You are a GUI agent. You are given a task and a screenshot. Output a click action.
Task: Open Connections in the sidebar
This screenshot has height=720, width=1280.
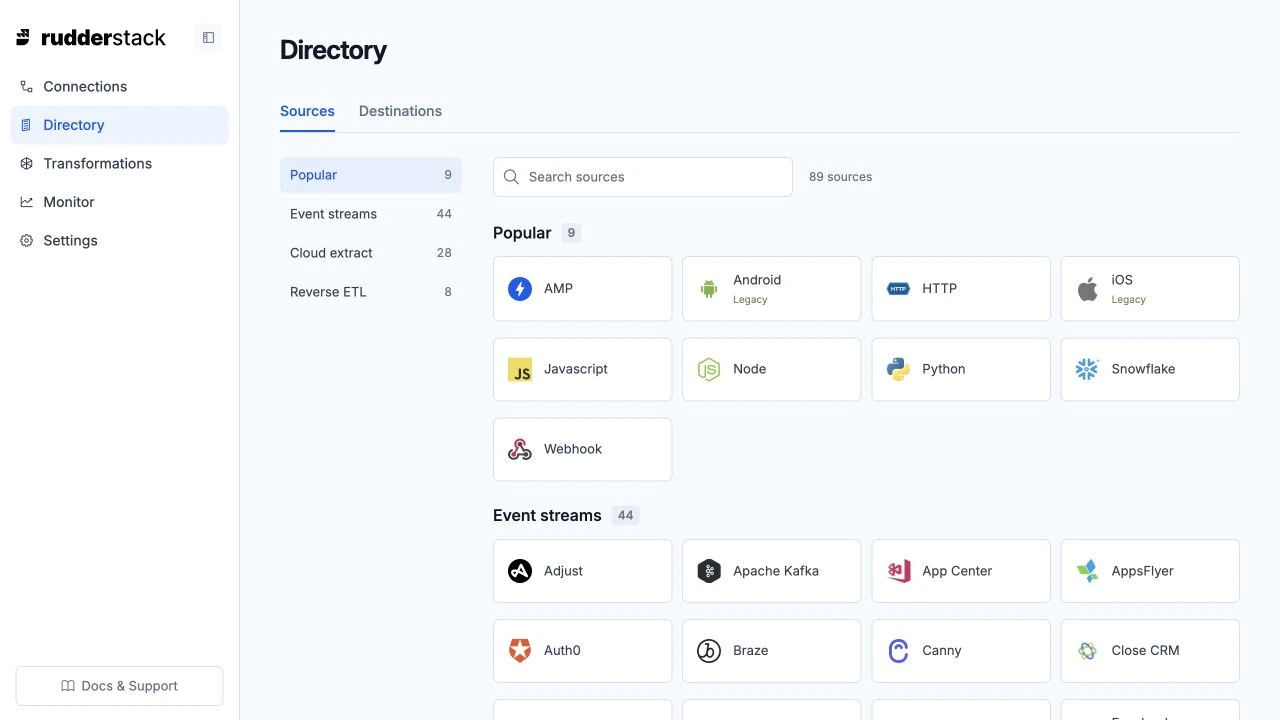(x=120, y=87)
